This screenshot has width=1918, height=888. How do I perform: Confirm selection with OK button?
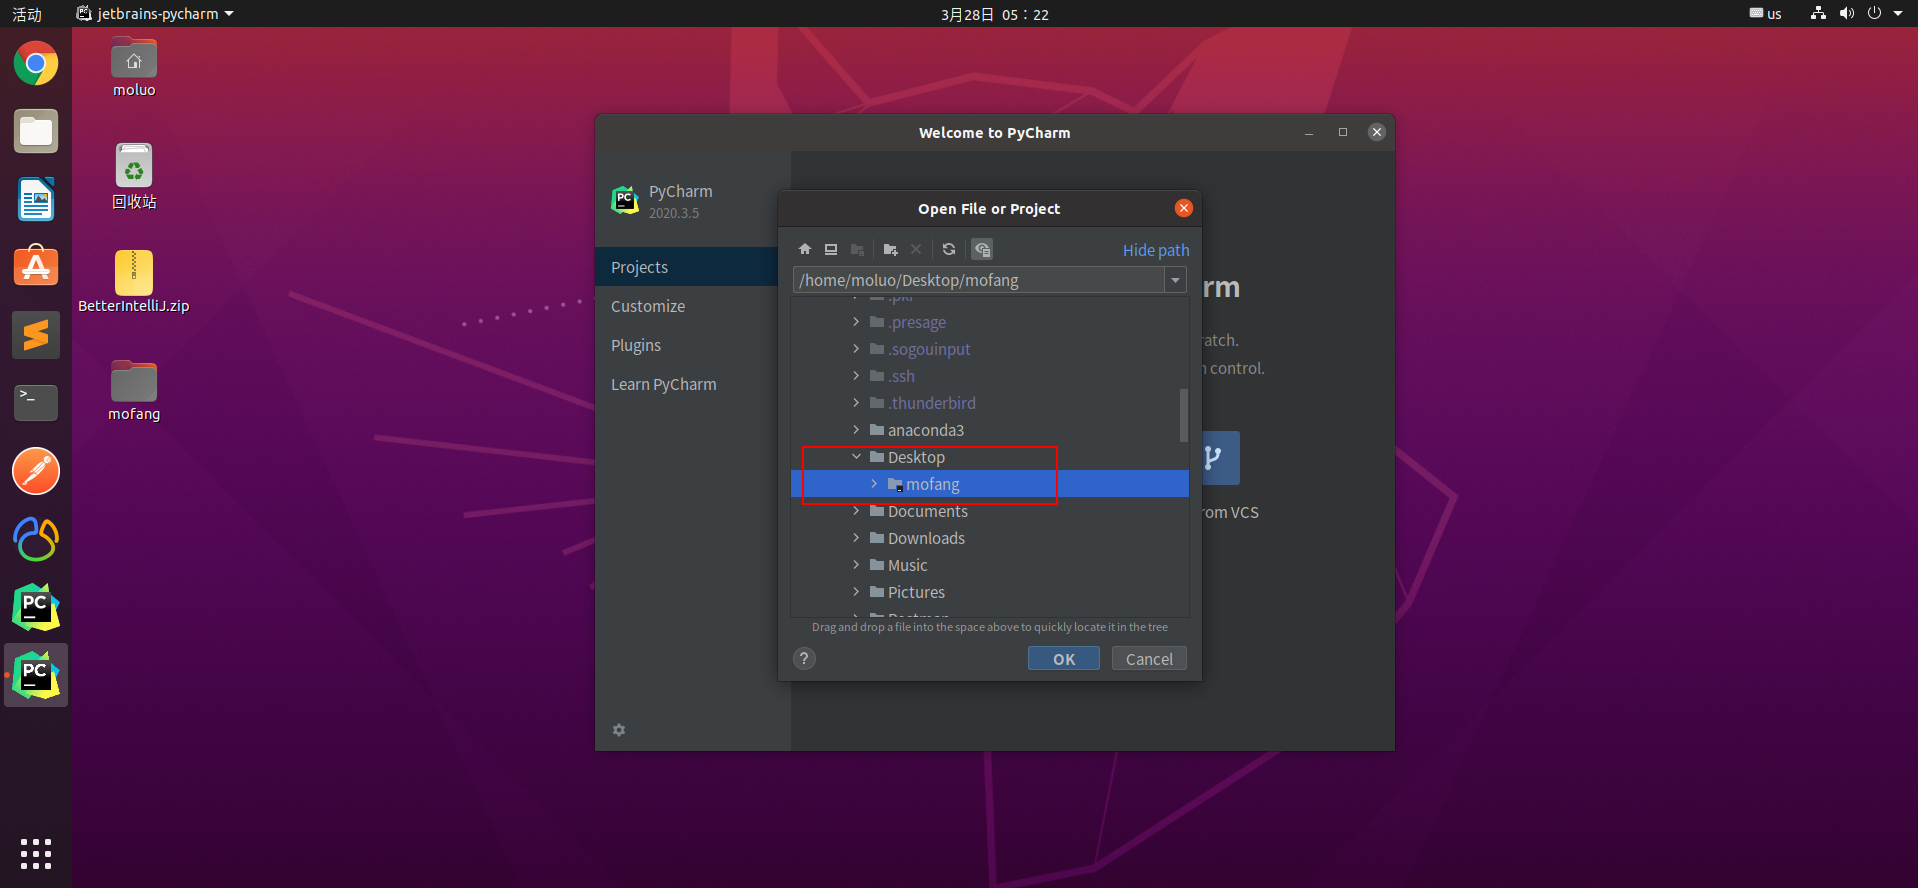pos(1064,659)
